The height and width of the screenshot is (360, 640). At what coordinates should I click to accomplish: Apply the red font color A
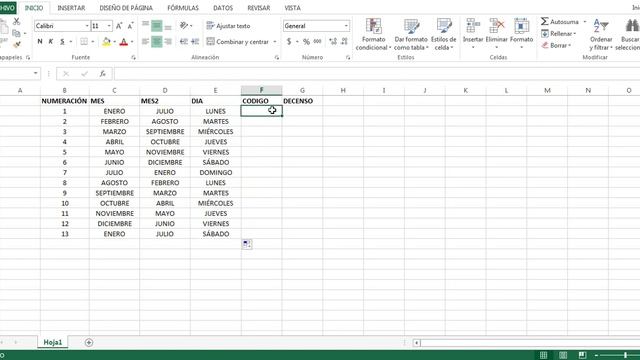click(x=124, y=42)
